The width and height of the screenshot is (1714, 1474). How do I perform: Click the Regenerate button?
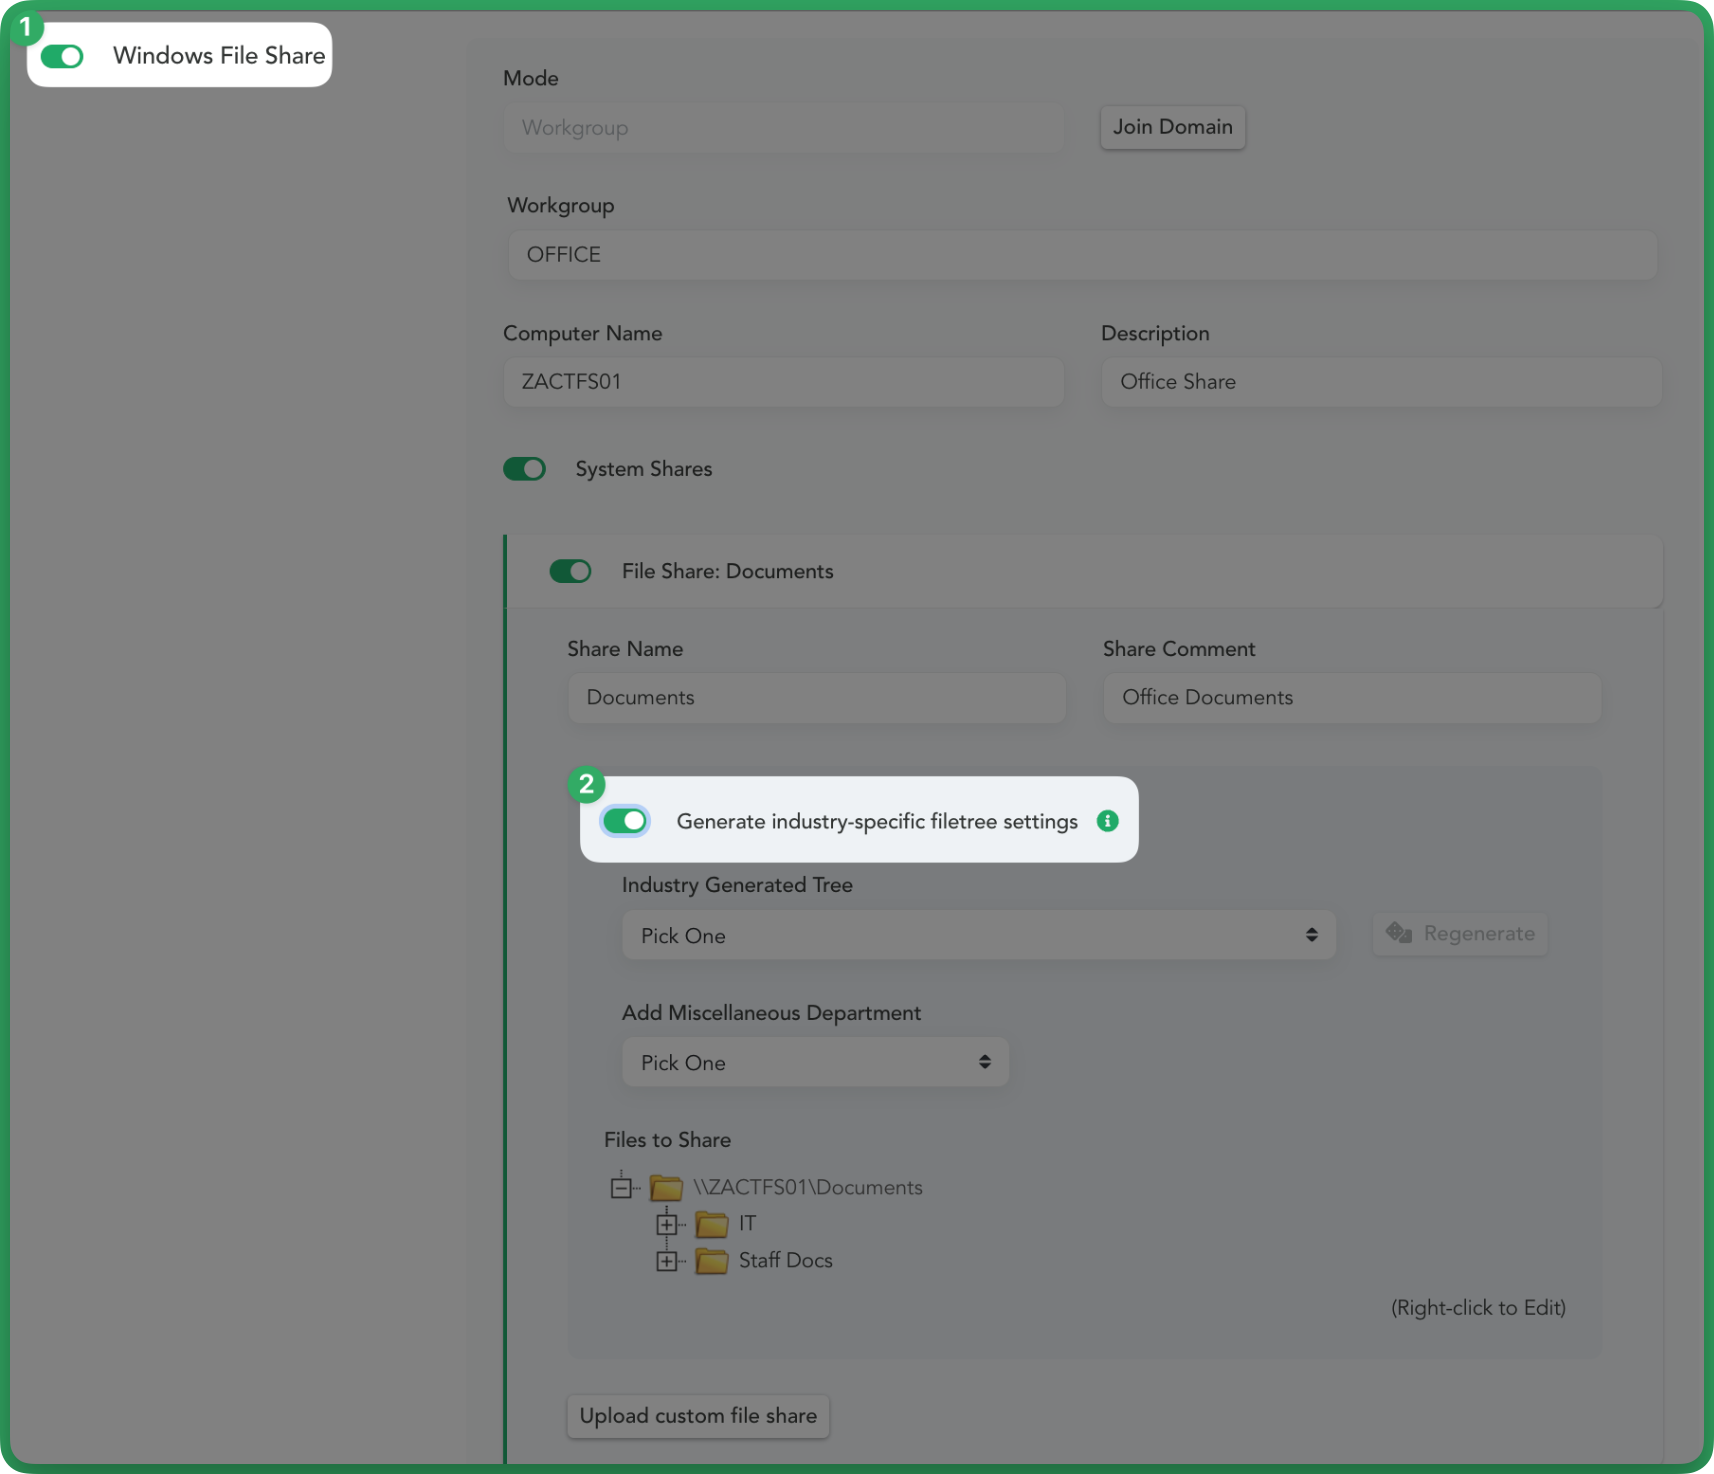[x=1459, y=934]
